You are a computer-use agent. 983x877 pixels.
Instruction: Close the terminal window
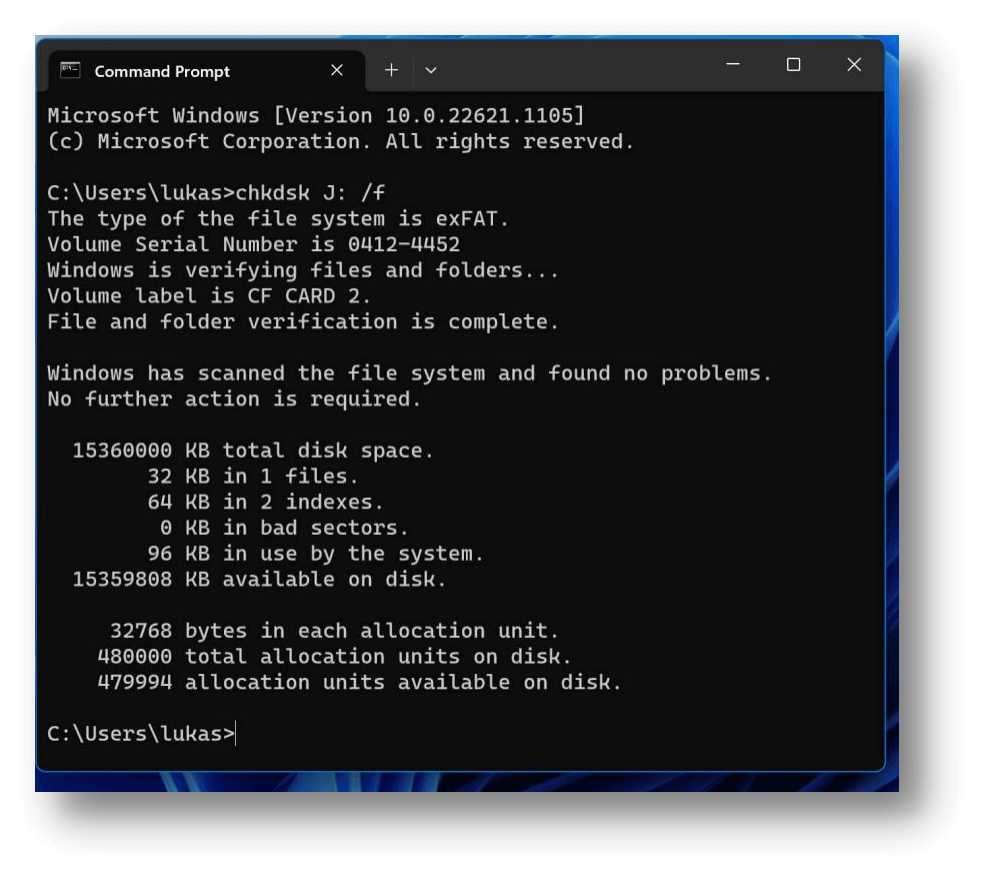pyautogui.click(x=854, y=65)
